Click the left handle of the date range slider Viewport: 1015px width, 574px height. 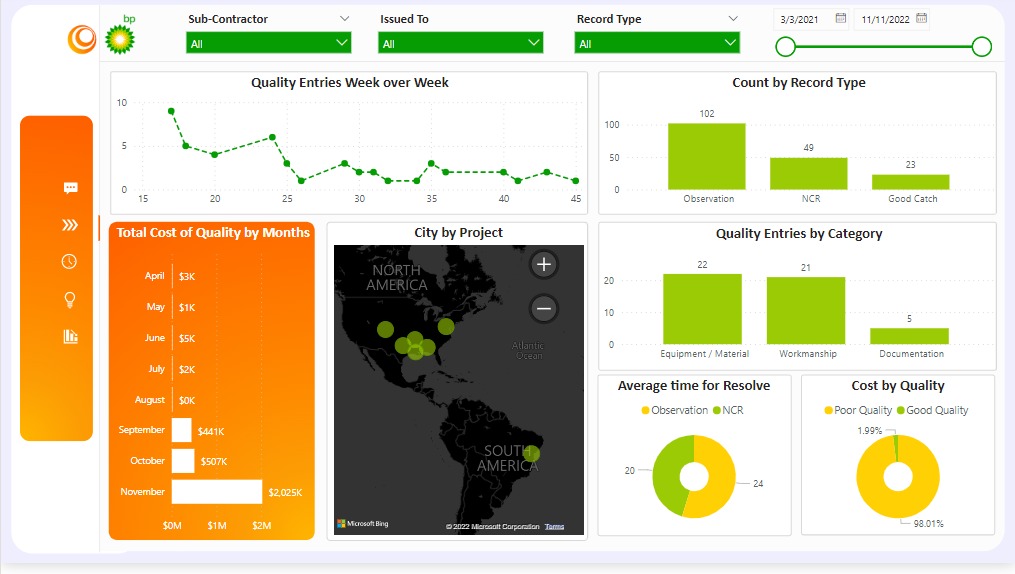coord(786,47)
